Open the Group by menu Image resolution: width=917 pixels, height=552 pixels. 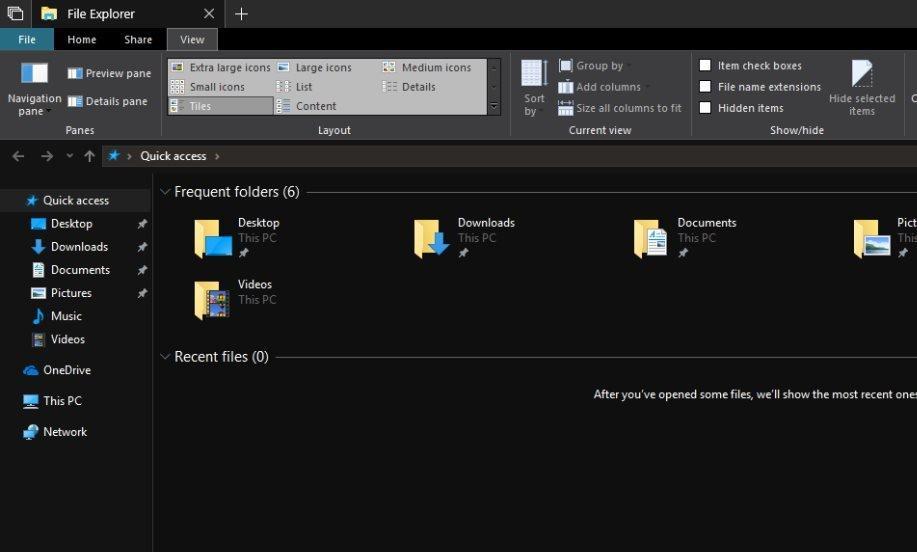pos(595,65)
